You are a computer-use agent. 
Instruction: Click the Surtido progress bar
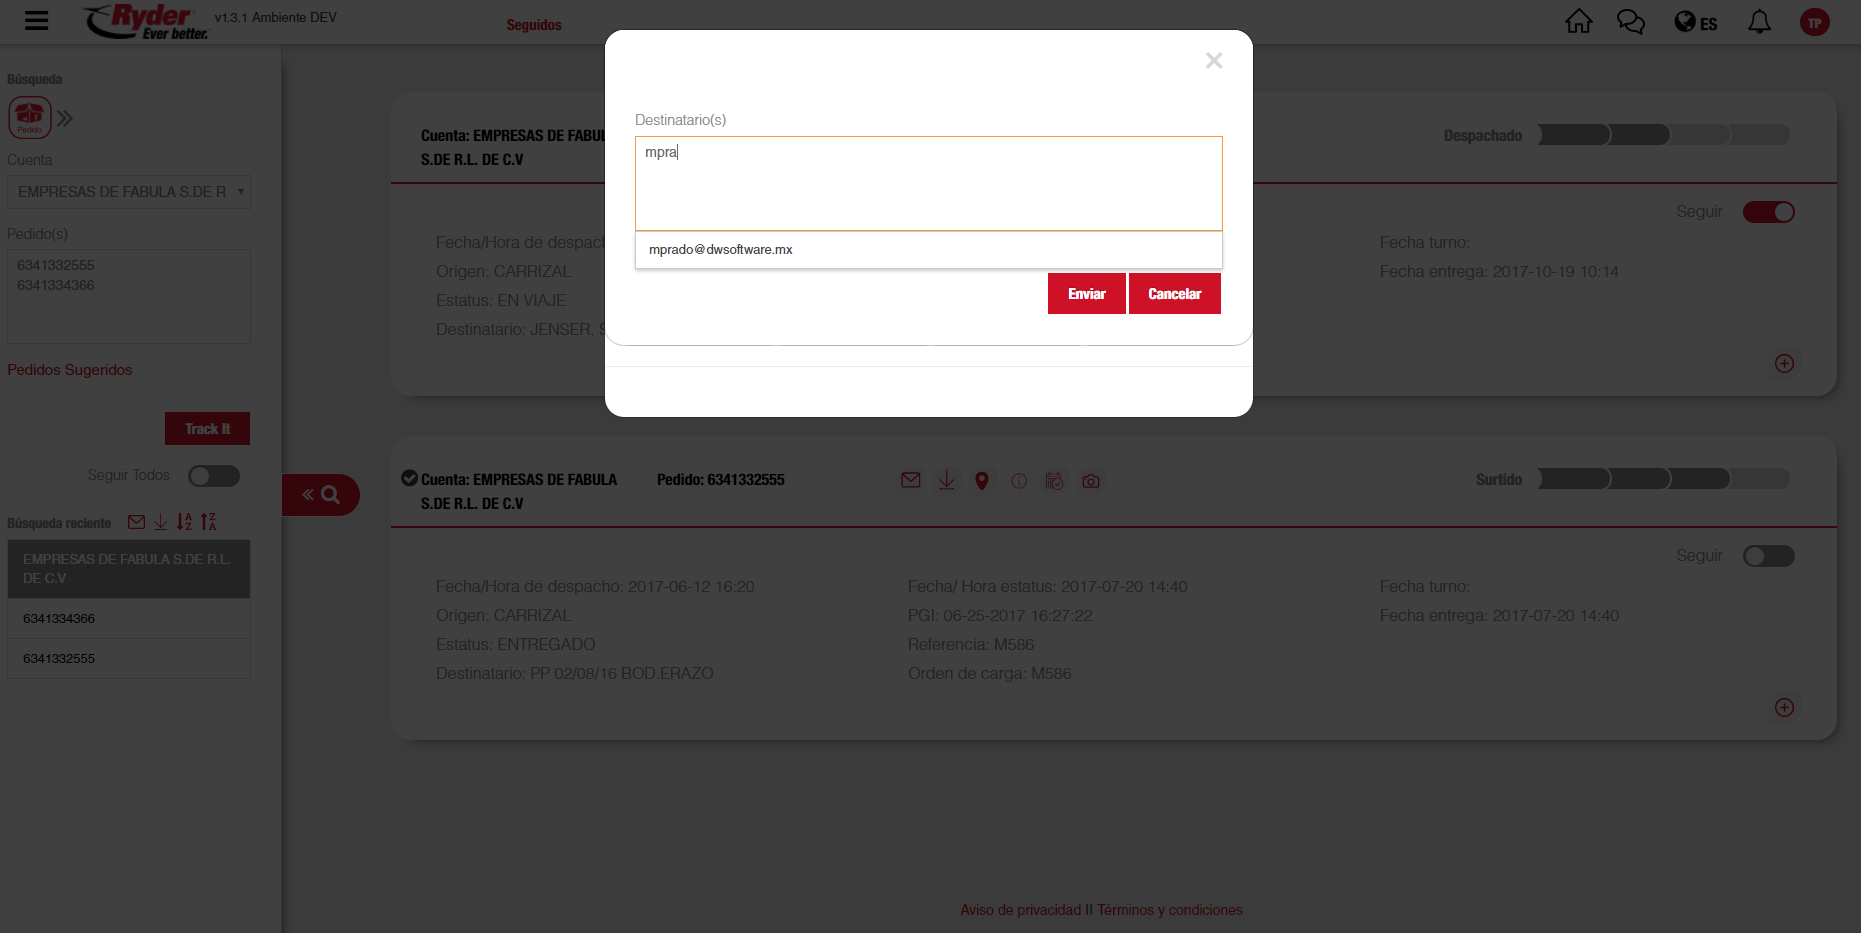[1663, 479]
